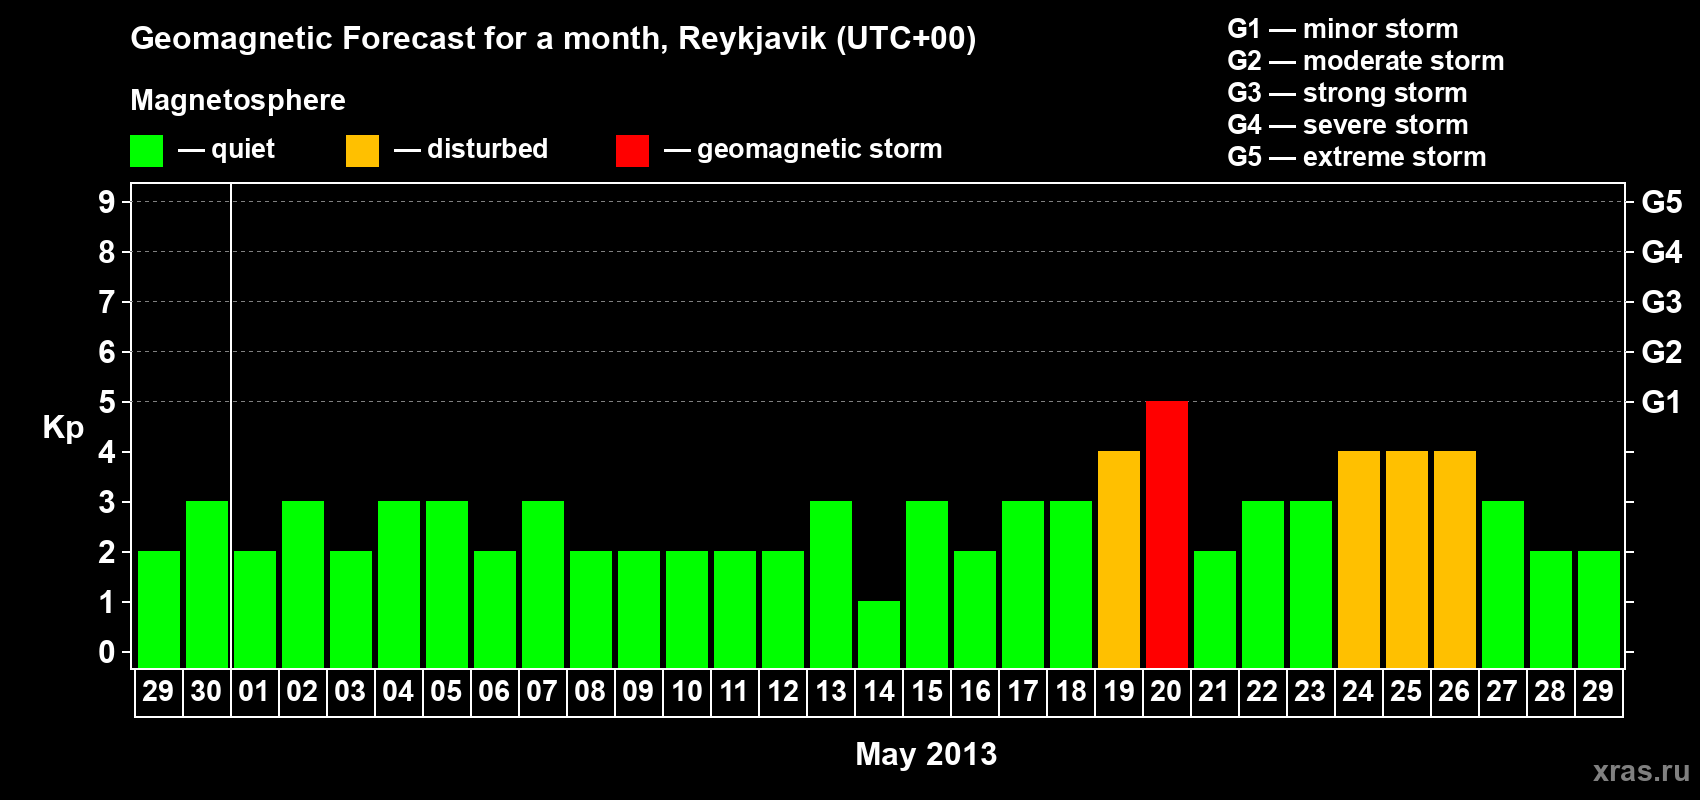The image size is (1700, 800).
Task: Click the Kp value 5 axis tick
Action: point(107,402)
